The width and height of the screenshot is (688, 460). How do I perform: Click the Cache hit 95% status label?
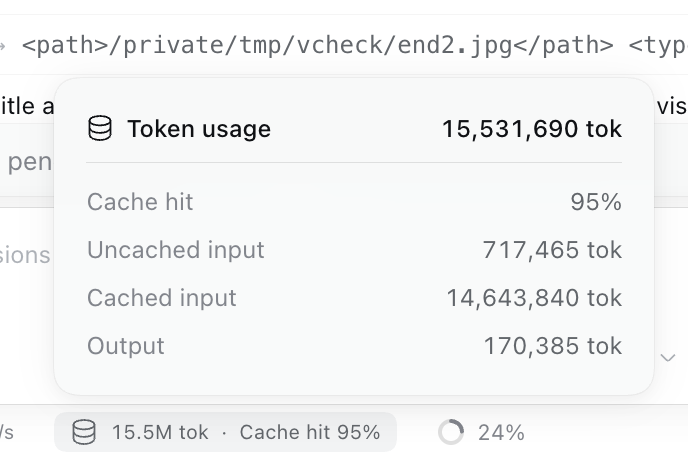click(x=310, y=432)
